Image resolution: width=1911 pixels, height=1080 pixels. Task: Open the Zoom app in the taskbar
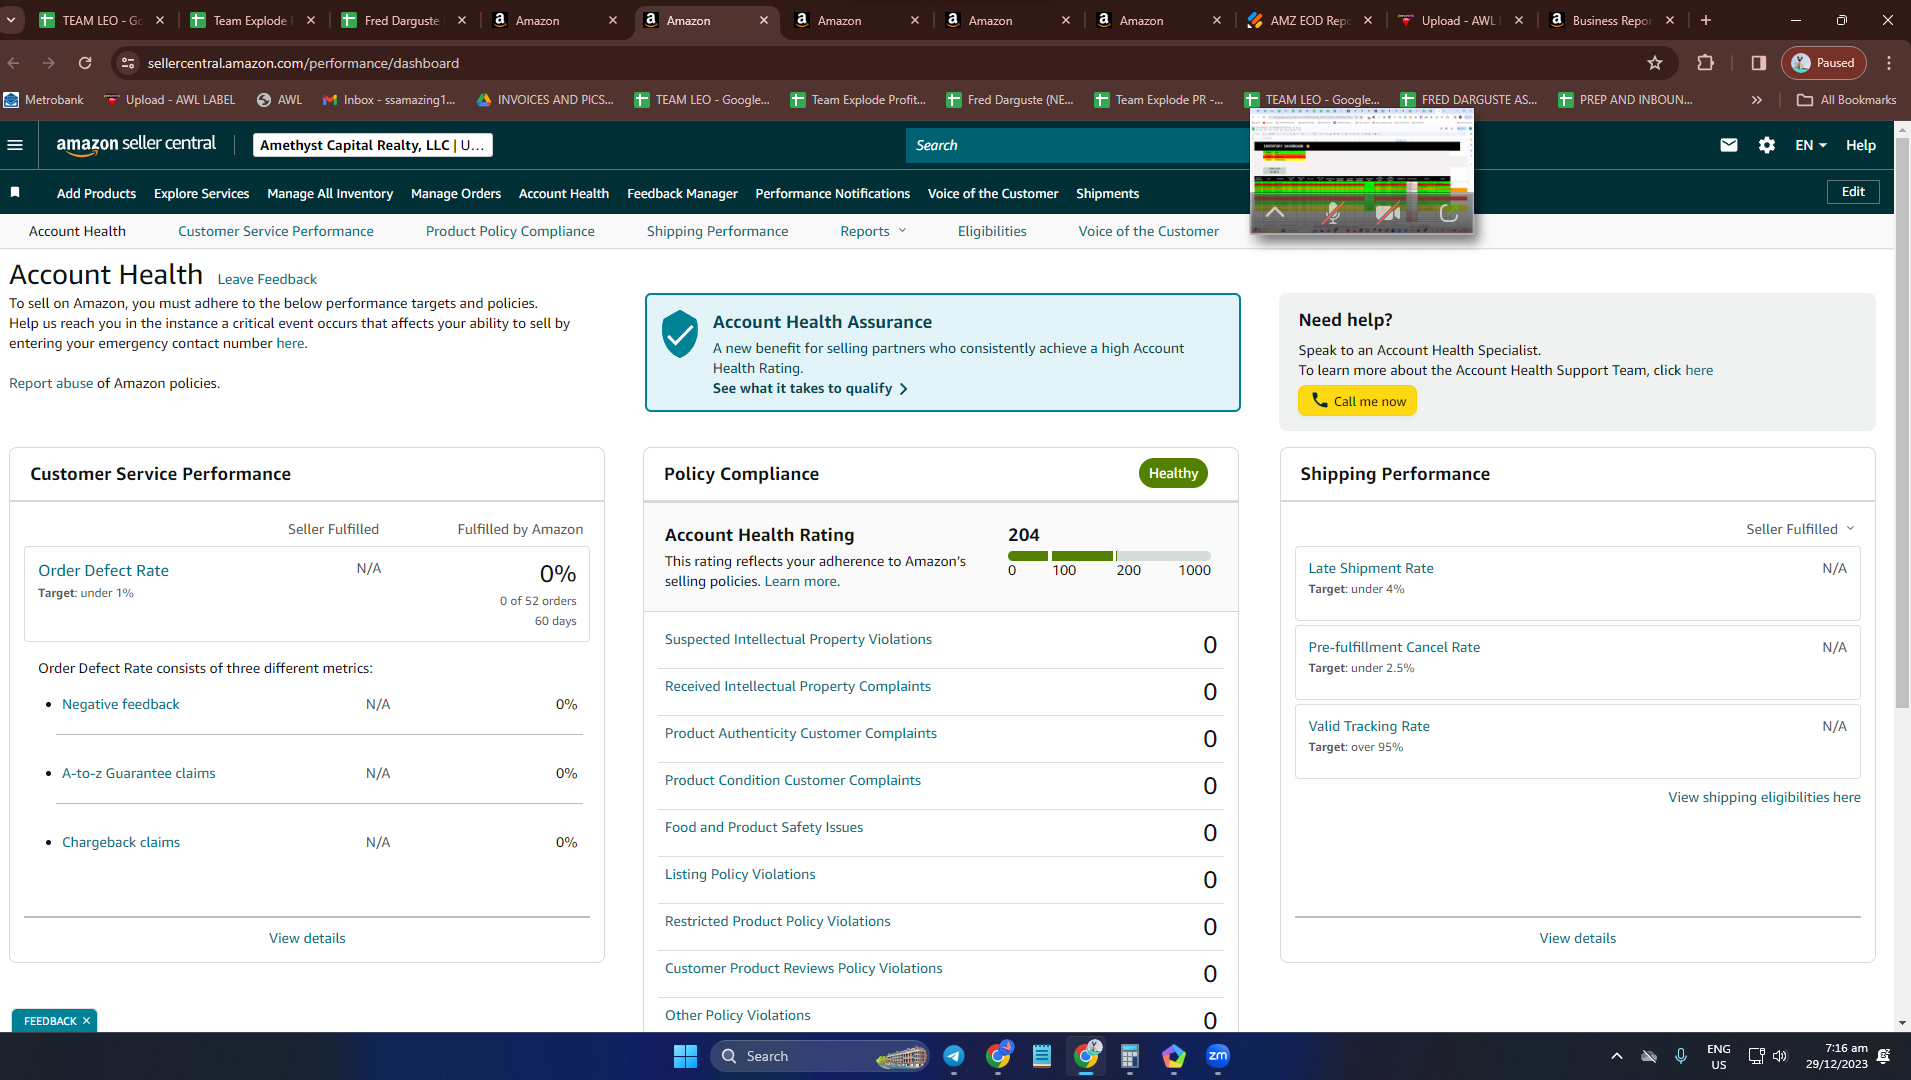[1218, 1056]
